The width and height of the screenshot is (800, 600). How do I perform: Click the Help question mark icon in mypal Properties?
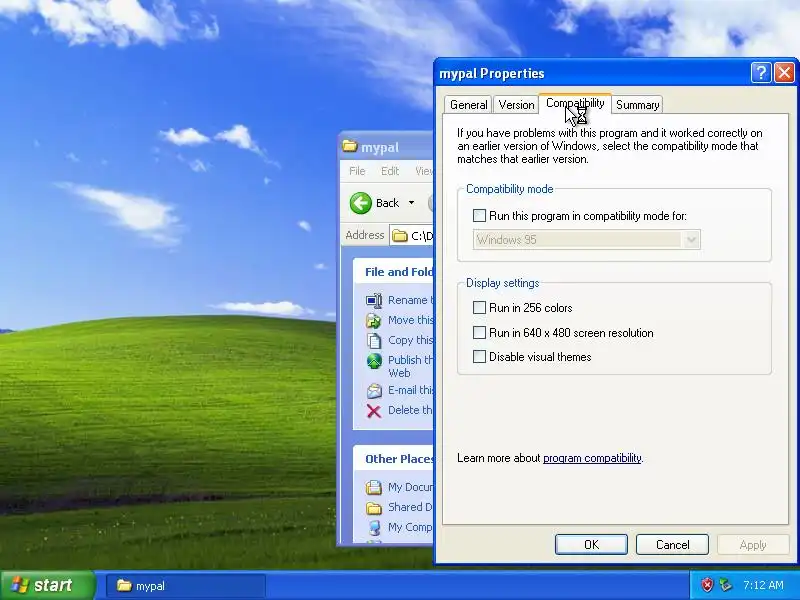pos(761,73)
